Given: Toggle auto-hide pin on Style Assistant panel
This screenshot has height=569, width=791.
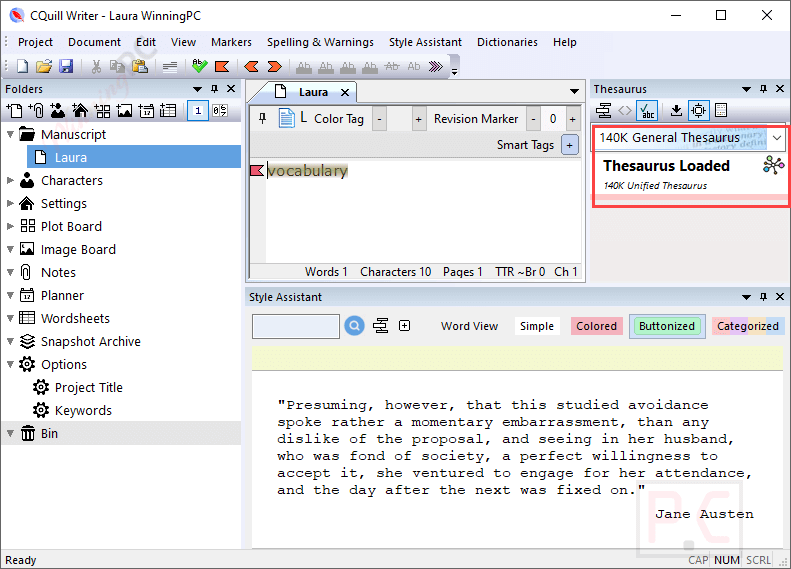Looking at the screenshot, I should (763, 297).
